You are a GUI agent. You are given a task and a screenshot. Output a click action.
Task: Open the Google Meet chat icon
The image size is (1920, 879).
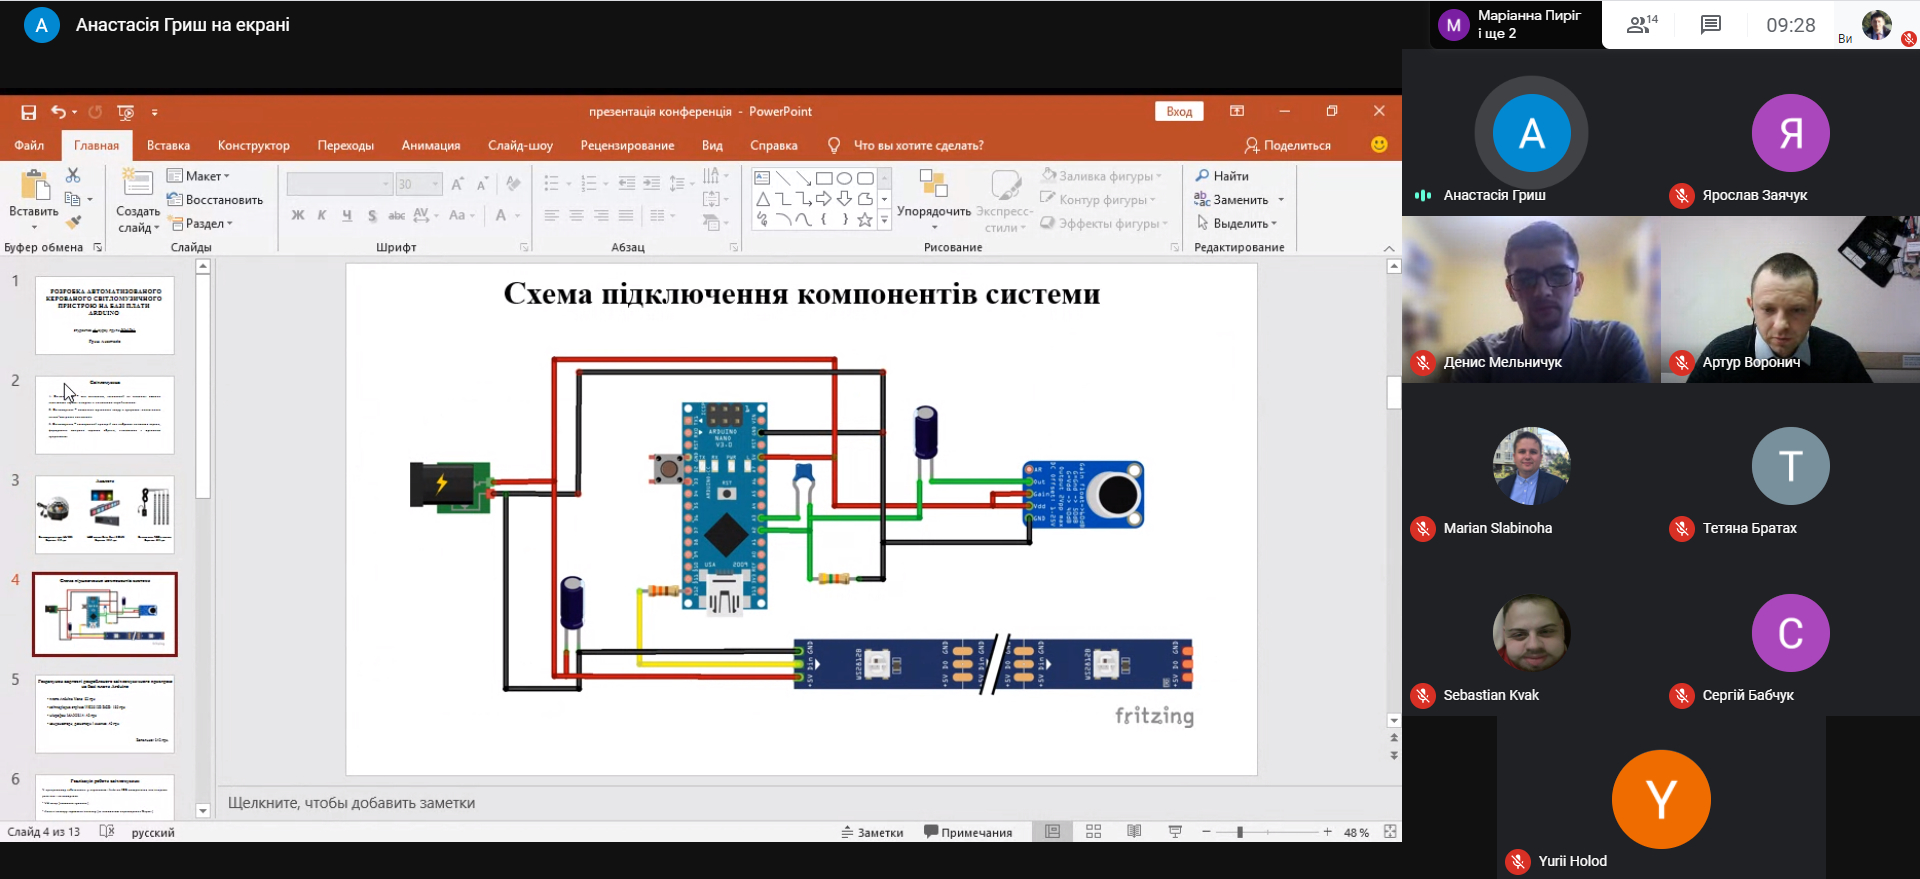click(1710, 25)
